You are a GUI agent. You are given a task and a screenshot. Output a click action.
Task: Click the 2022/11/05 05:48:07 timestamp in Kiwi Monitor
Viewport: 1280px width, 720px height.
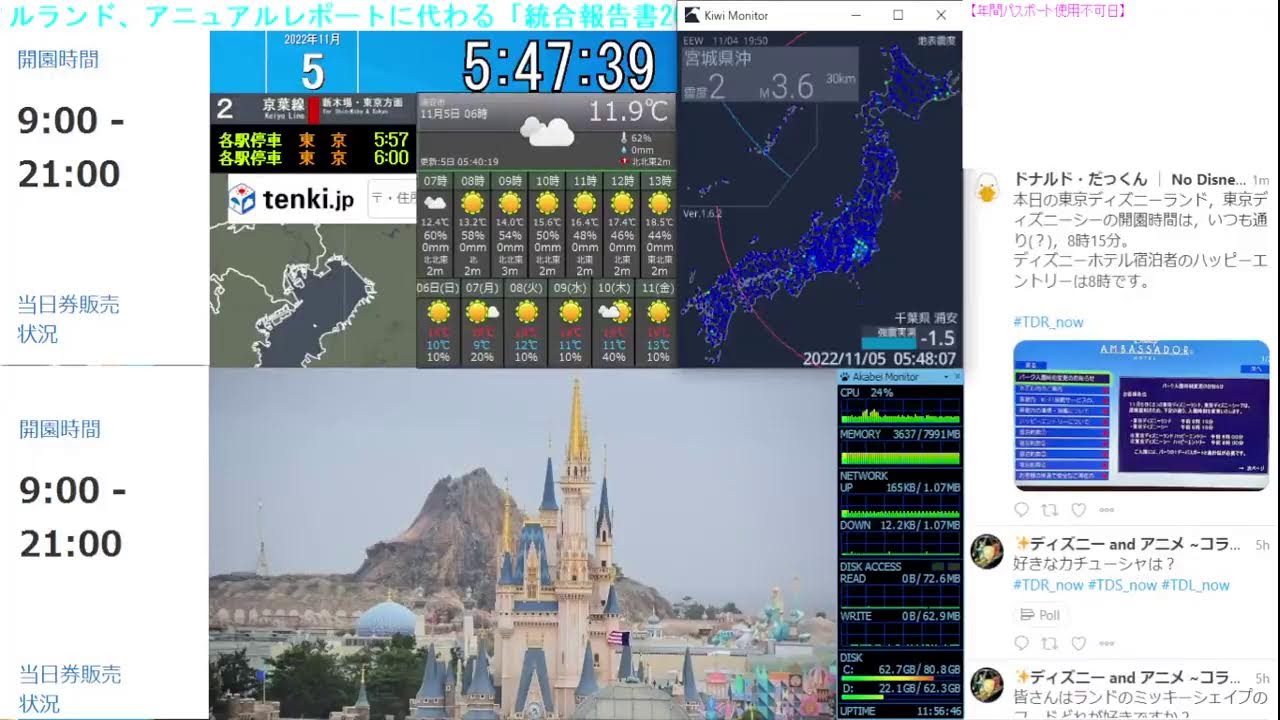[x=879, y=358]
